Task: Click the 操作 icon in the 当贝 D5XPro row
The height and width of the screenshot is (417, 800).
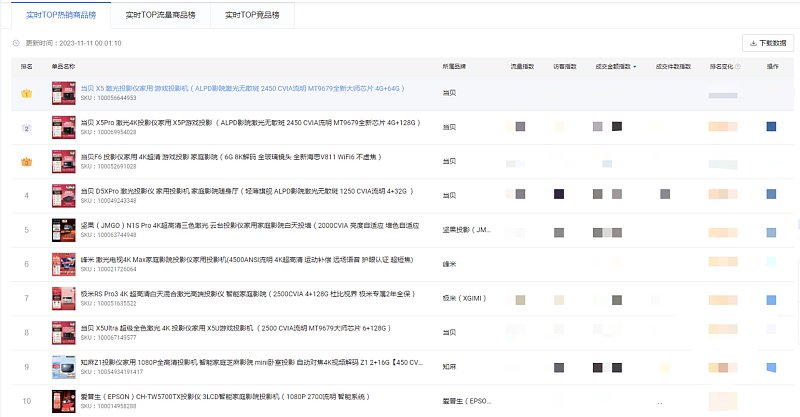Action: 771,194
